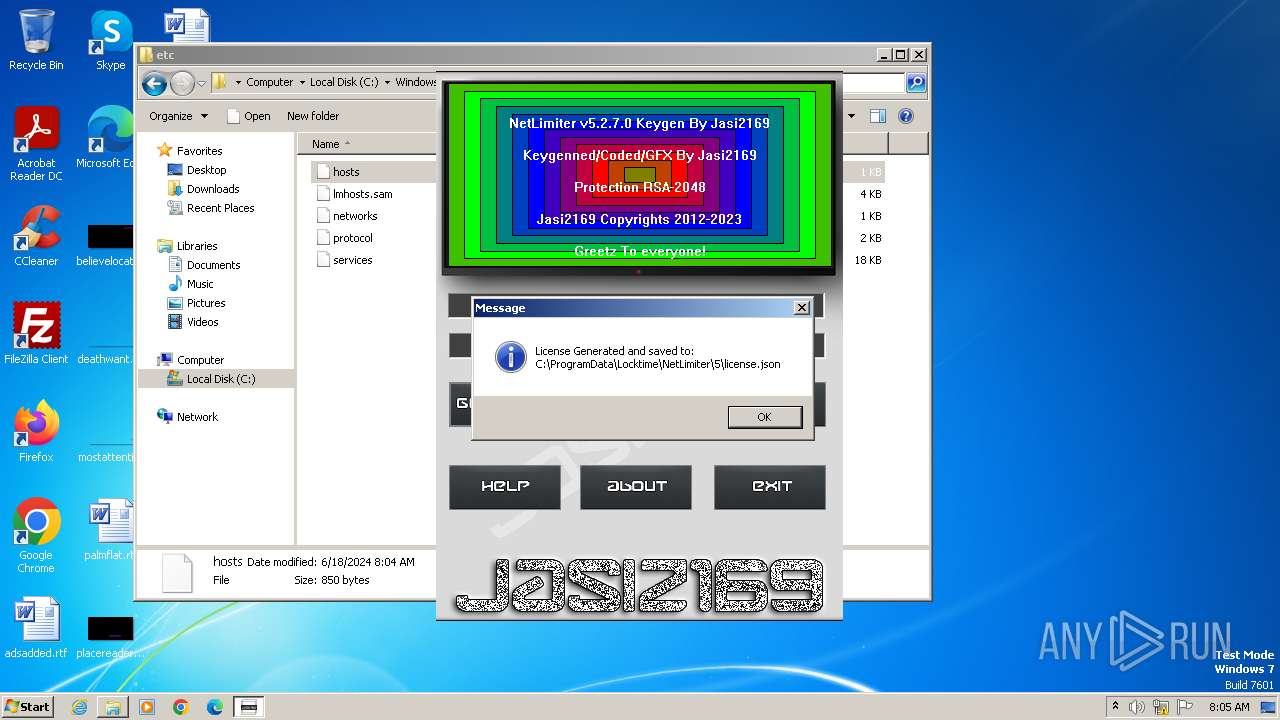Click the keygen ABOUT button

pyautogui.click(x=636, y=487)
